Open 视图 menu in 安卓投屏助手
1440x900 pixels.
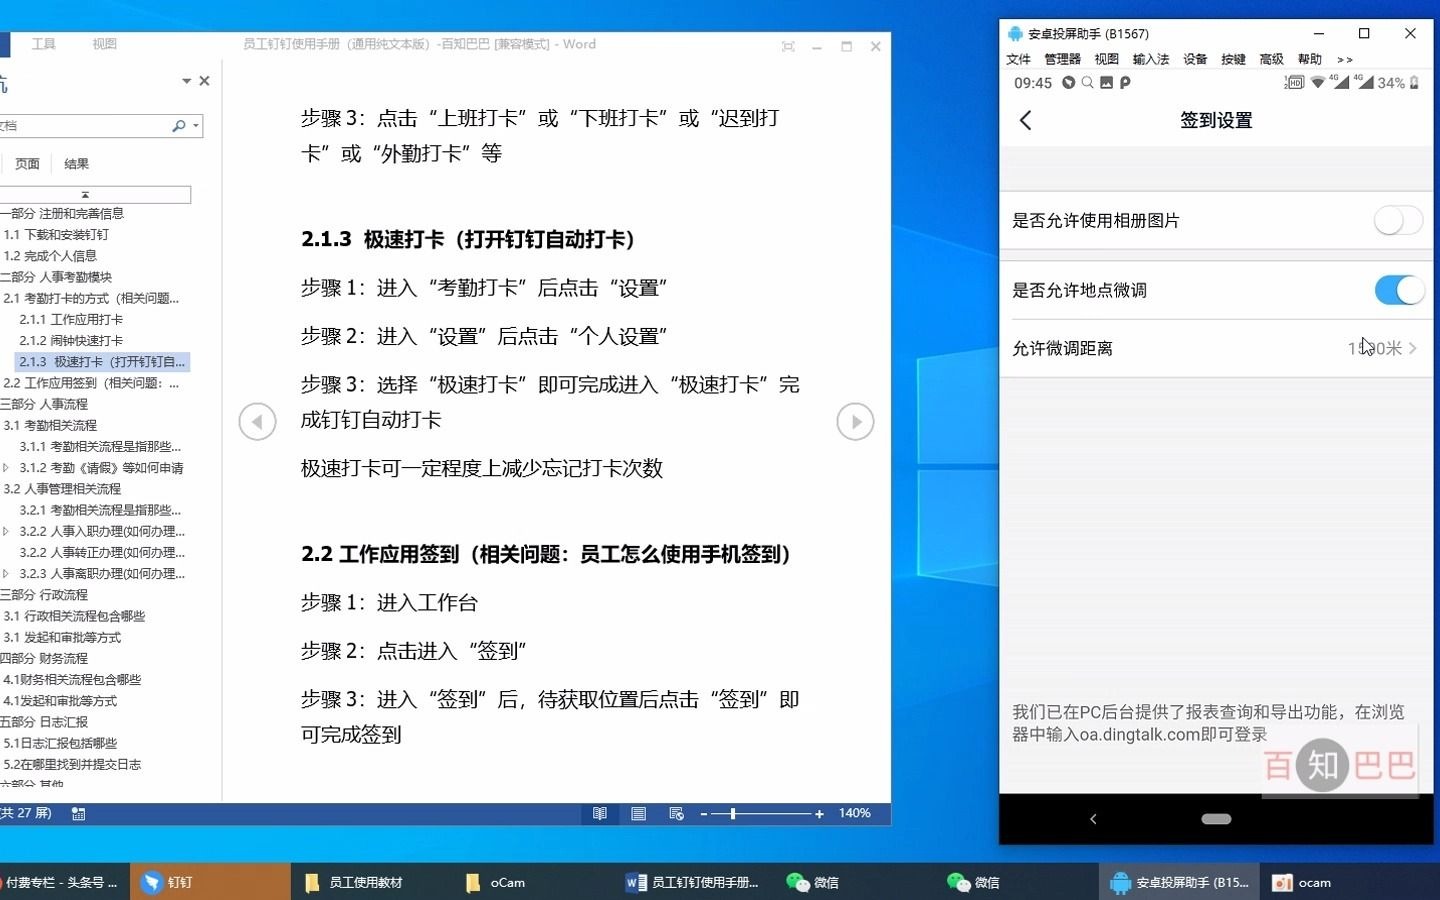[x=1106, y=60]
